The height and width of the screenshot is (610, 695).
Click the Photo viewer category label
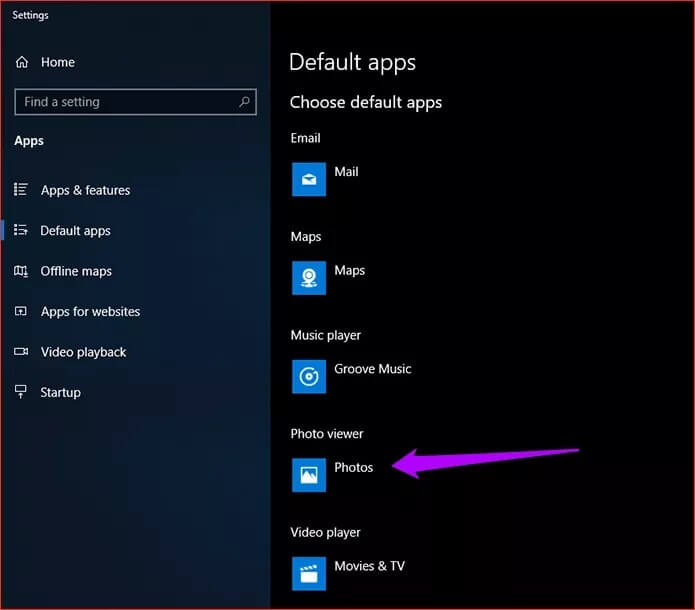tap(327, 434)
